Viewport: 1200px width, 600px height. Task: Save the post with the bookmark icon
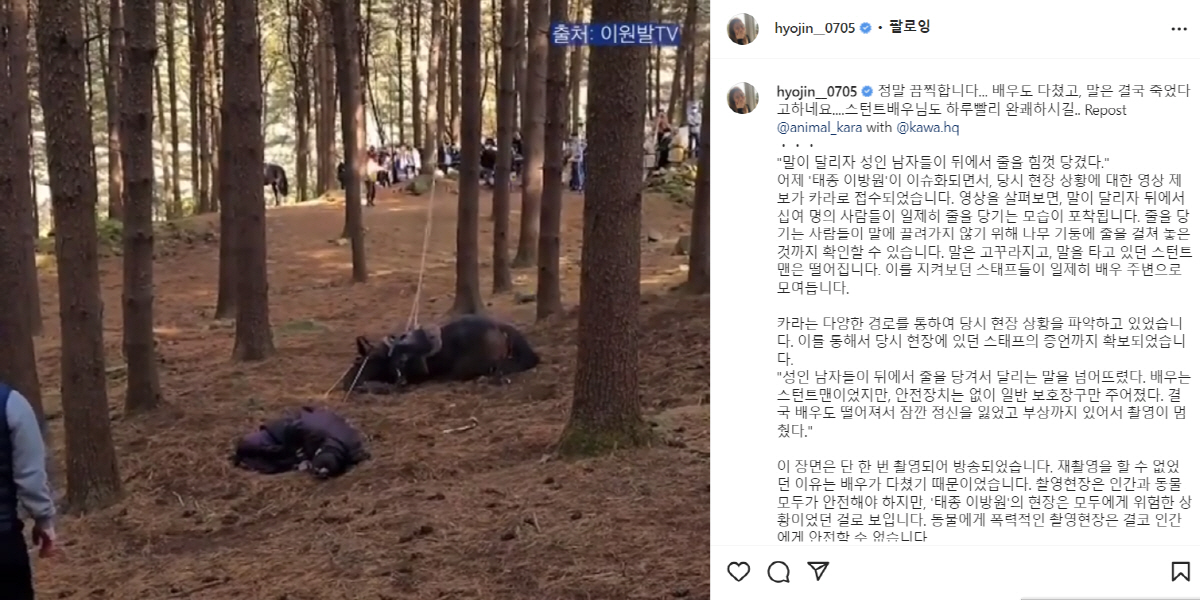(x=1180, y=572)
